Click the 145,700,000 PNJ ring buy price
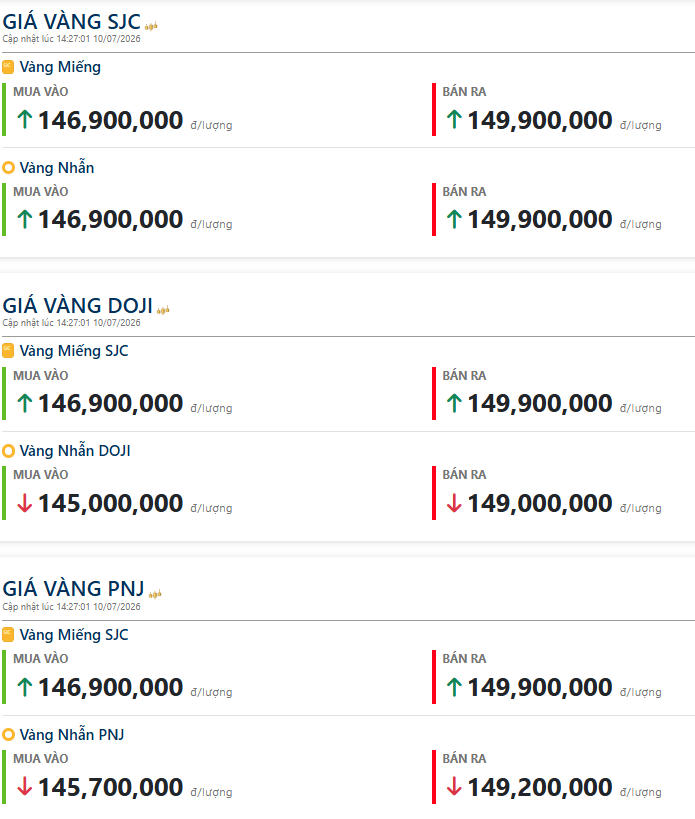This screenshot has height=819, width=695. click(x=111, y=787)
